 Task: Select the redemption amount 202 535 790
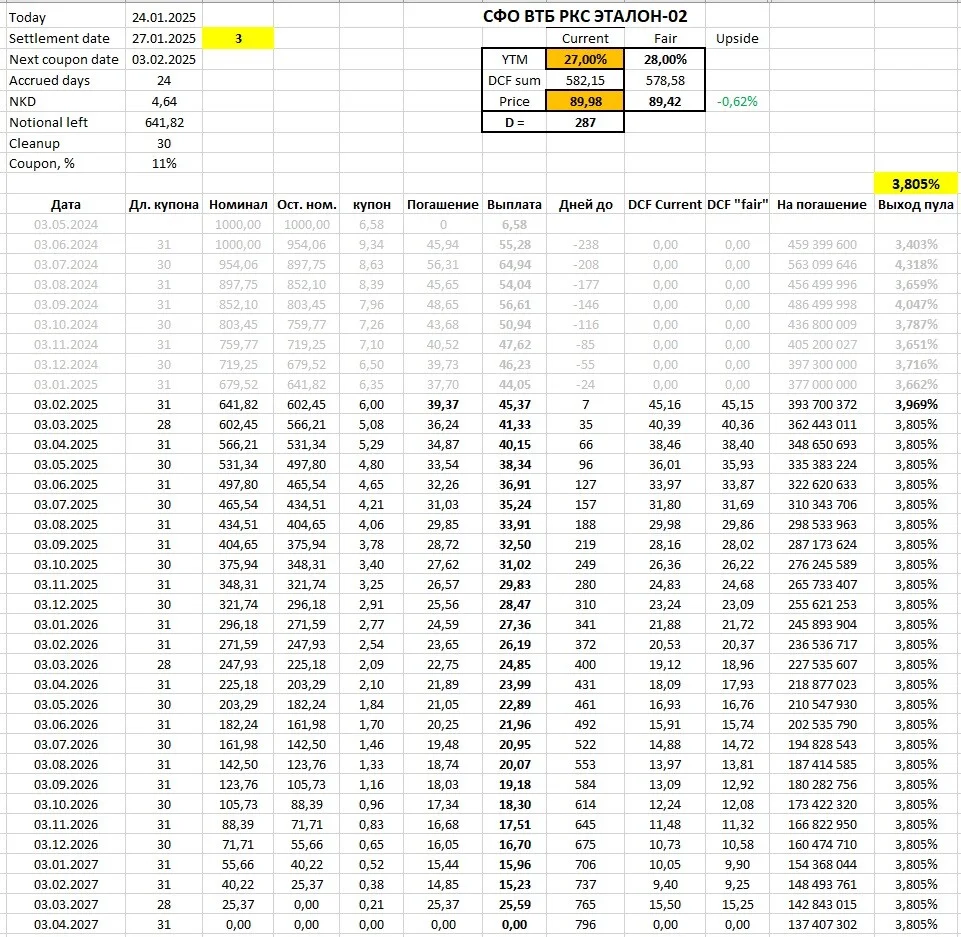pos(822,724)
